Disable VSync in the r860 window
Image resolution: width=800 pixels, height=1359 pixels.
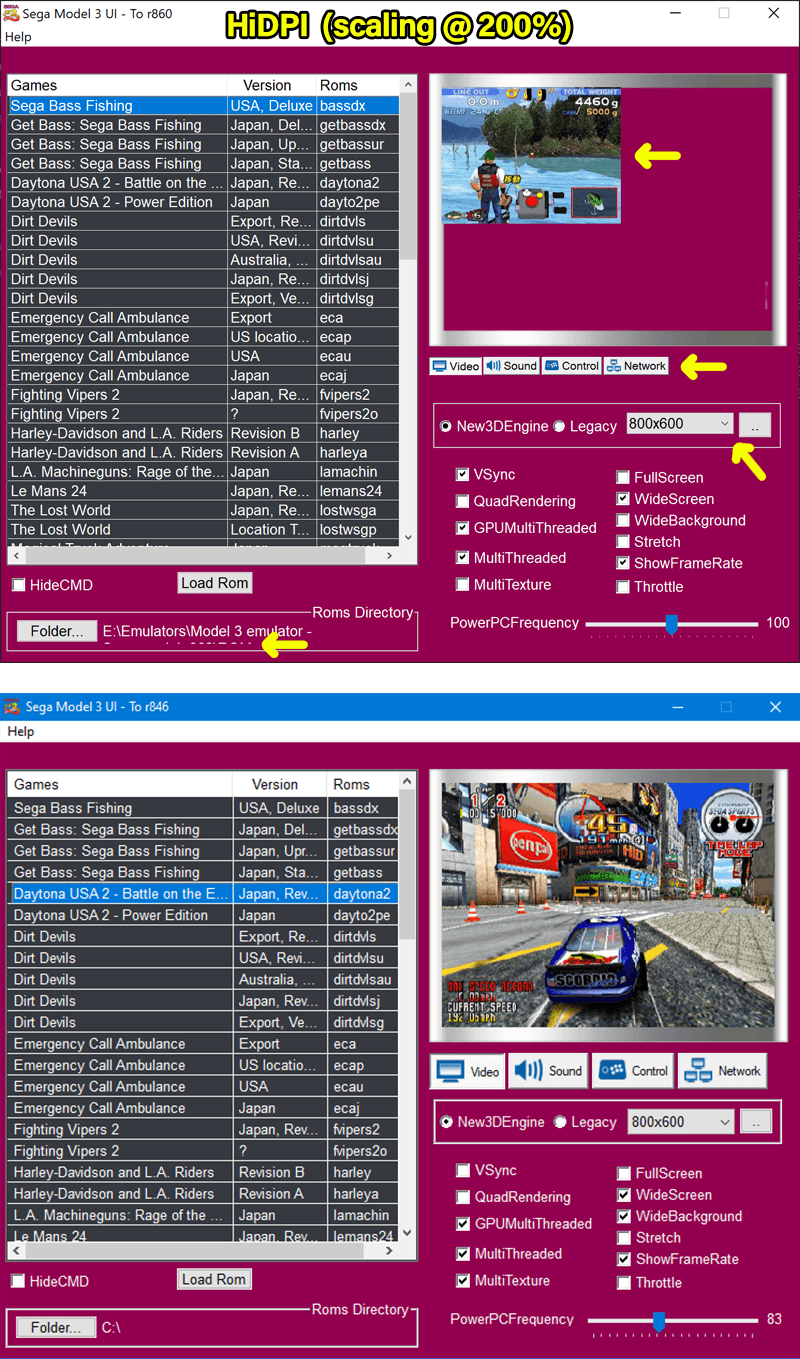coord(462,475)
